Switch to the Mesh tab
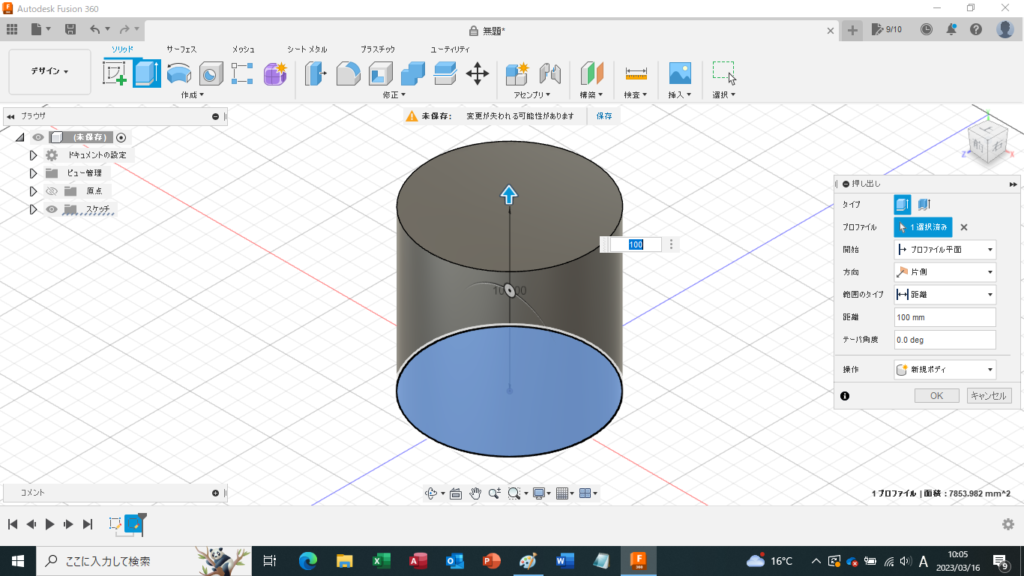Screen dimensions: 1024x576 tap(243, 49)
